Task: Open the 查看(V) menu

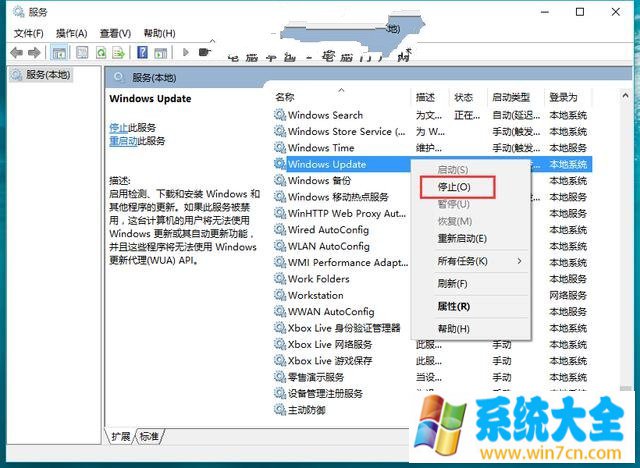Action: click(x=116, y=33)
